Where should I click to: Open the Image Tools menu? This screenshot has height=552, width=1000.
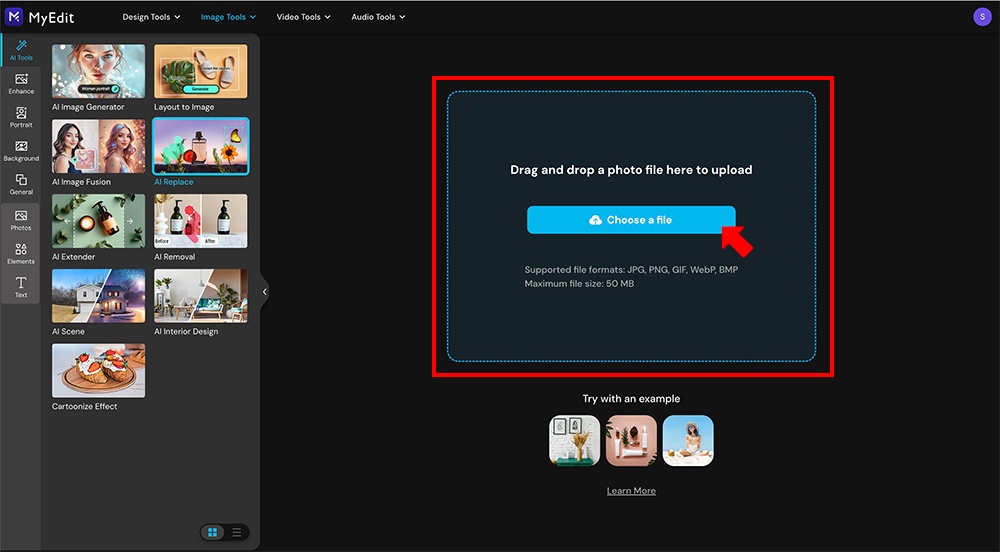228,17
